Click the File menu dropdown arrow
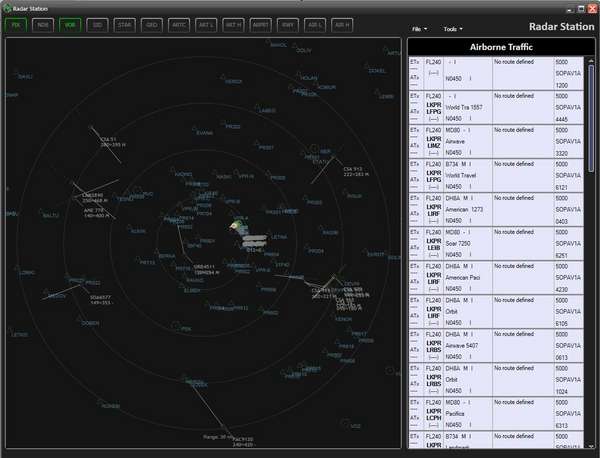This screenshot has width=600, height=458. point(426,29)
